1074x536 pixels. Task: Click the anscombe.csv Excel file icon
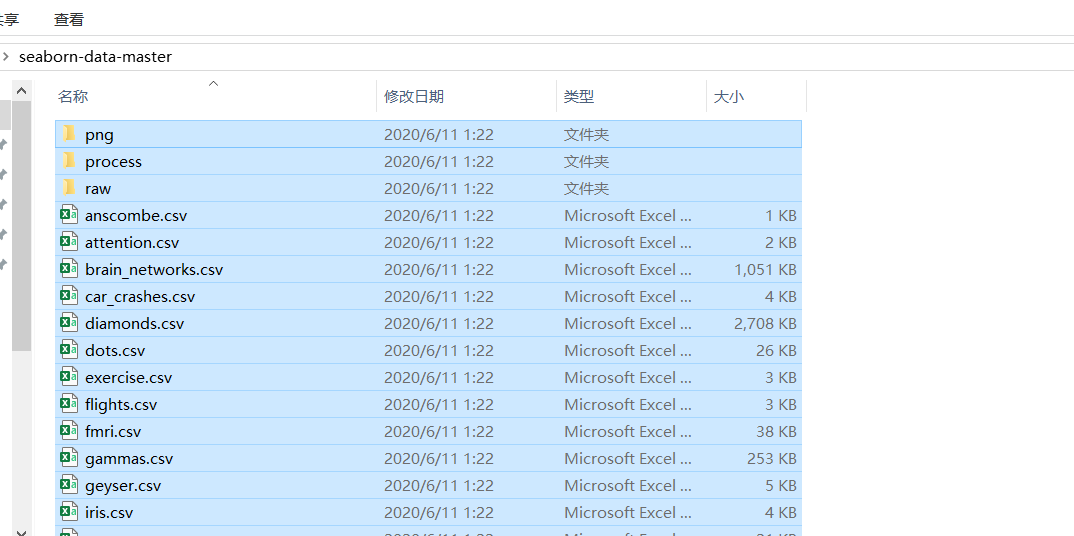pos(68,215)
